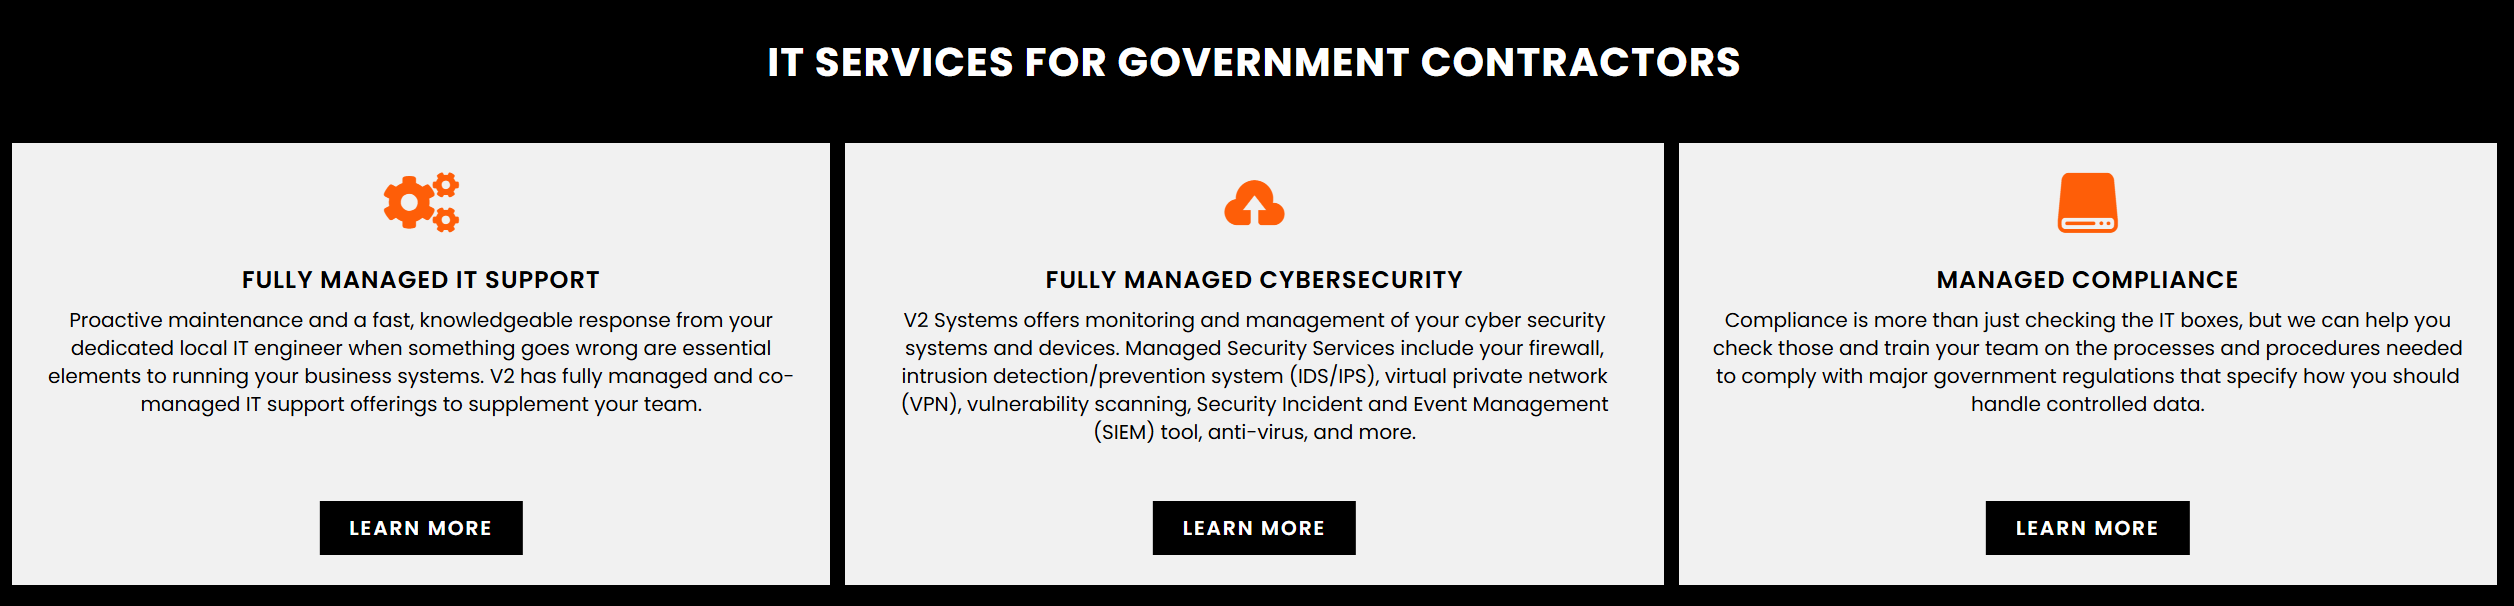Click the orange cloud upload icon

pyautogui.click(x=1254, y=203)
